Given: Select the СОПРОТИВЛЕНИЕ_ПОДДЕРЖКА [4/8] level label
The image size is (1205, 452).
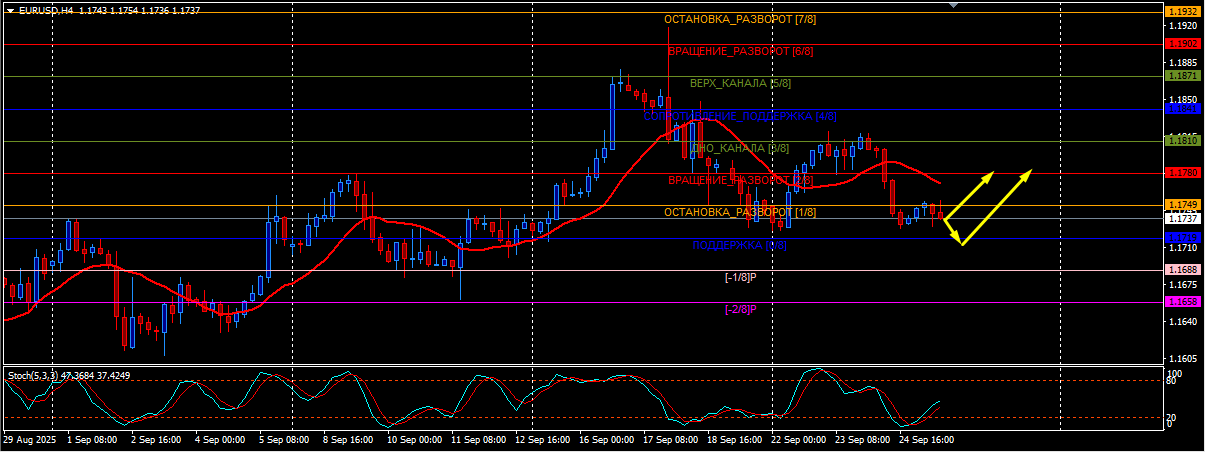Looking at the screenshot, I should point(740,116).
